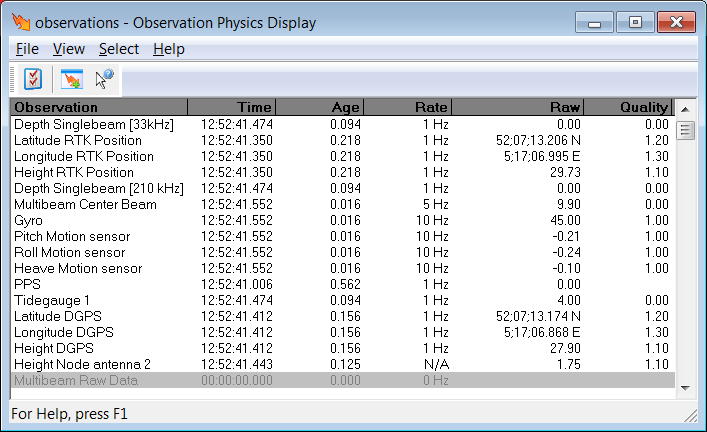Open the File menu
The image size is (707, 432).
click(x=27, y=49)
